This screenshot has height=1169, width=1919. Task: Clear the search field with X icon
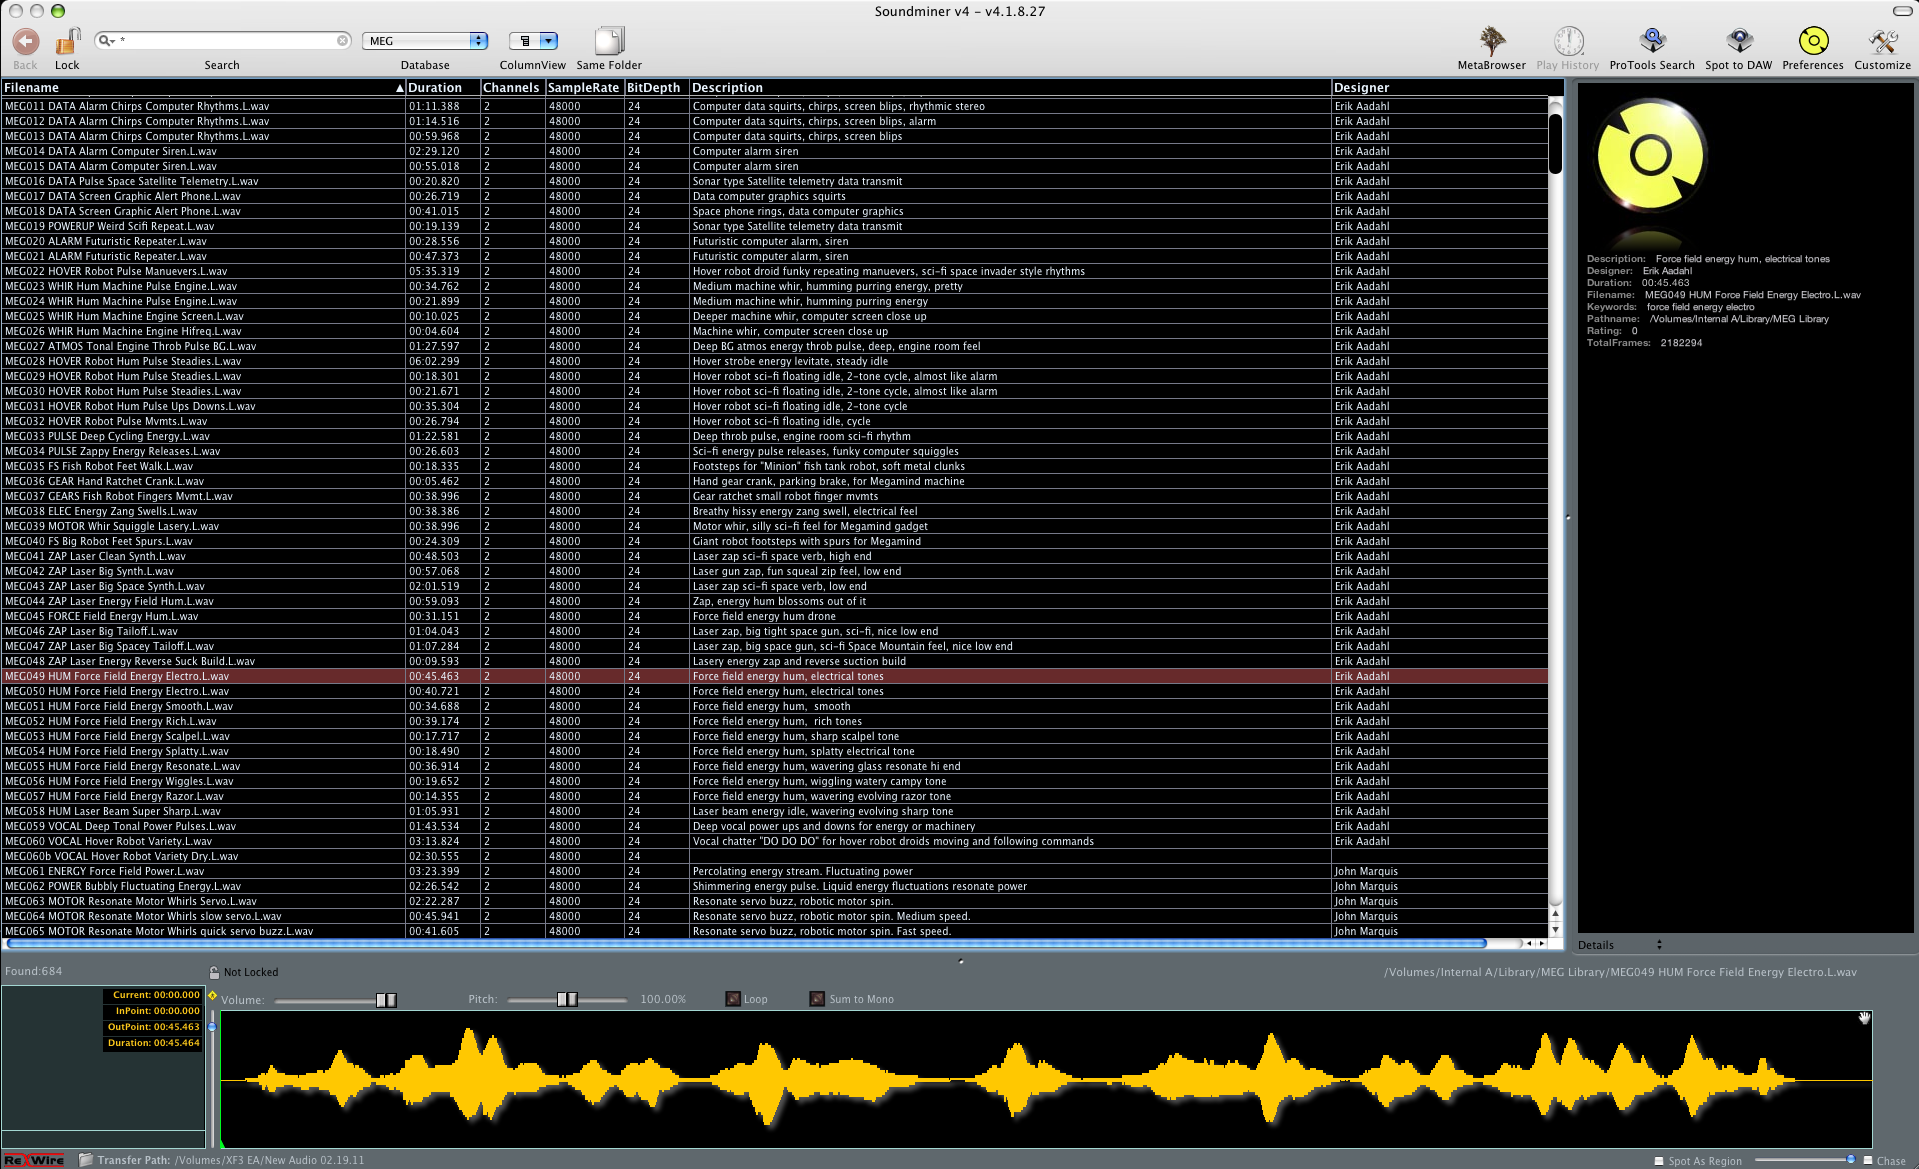click(x=342, y=41)
